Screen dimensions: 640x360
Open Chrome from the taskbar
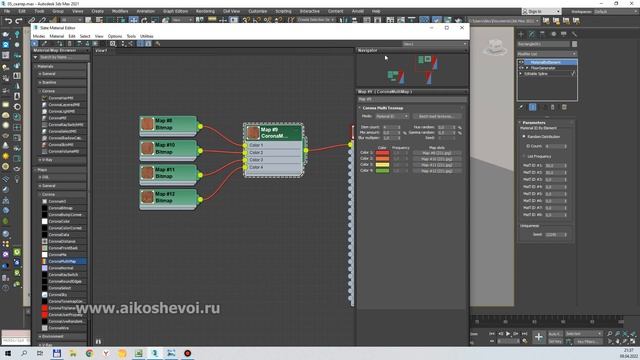pos(89,353)
